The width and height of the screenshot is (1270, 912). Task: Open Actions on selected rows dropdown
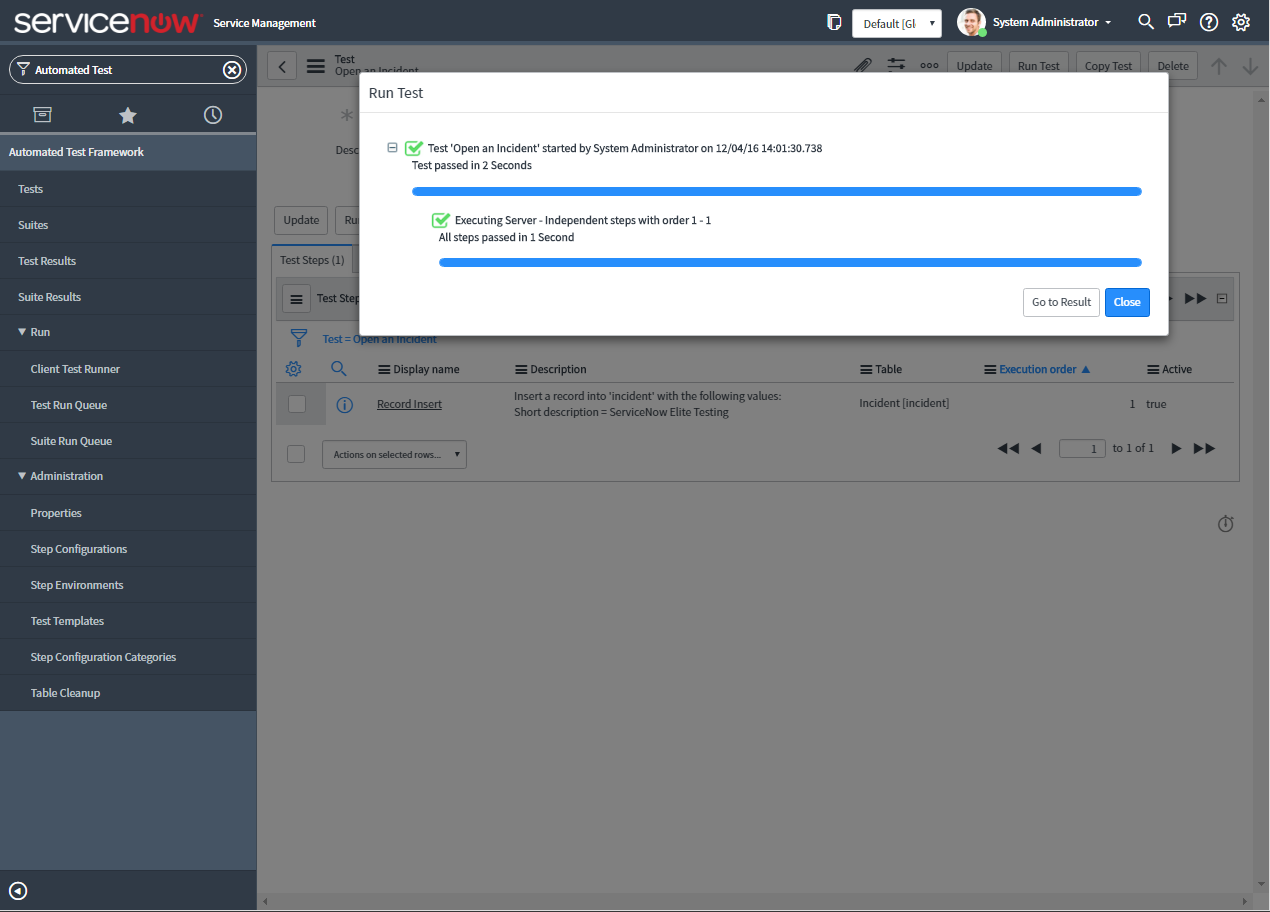pyautogui.click(x=394, y=454)
